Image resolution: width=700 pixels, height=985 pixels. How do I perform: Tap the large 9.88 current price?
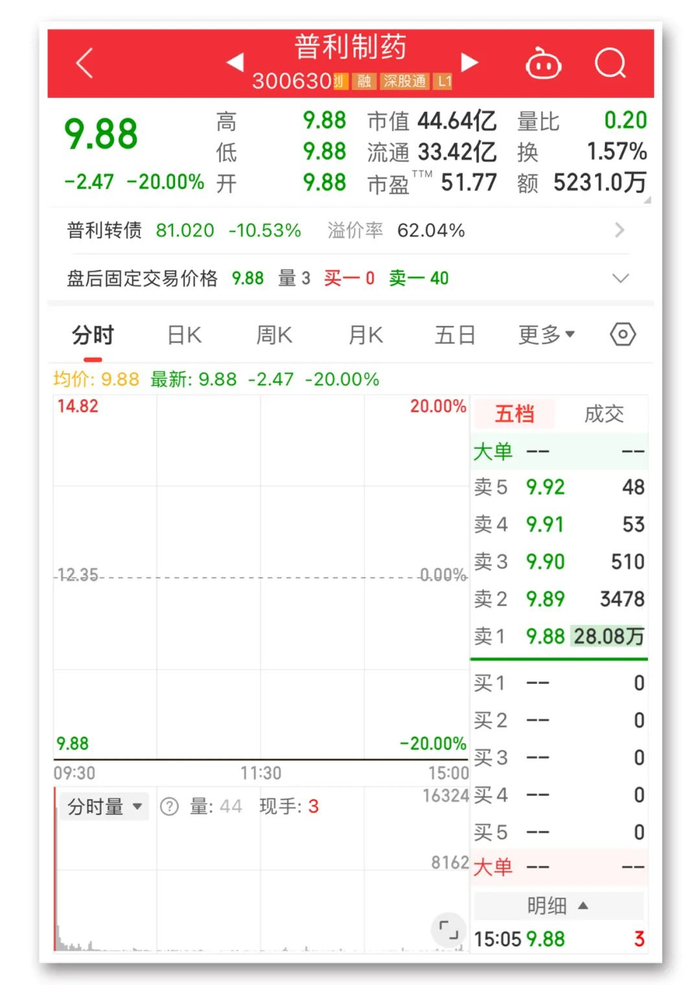click(x=101, y=134)
